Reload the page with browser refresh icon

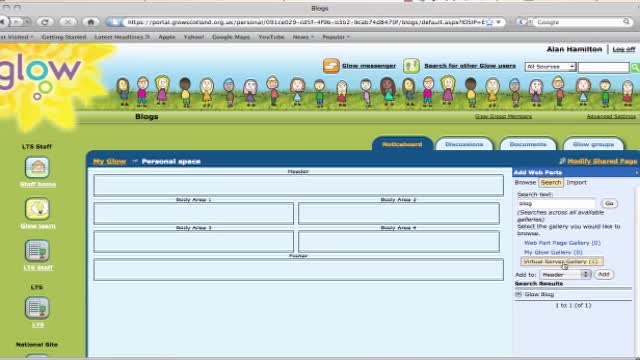pyautogui.click(x=45, y=22)
